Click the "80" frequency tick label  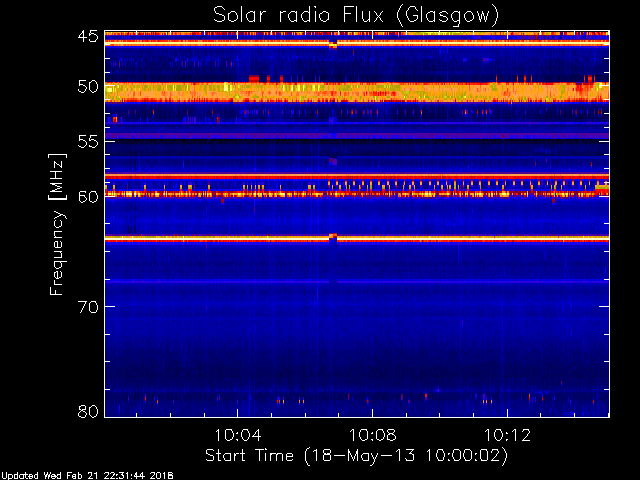tap(88, 411)
